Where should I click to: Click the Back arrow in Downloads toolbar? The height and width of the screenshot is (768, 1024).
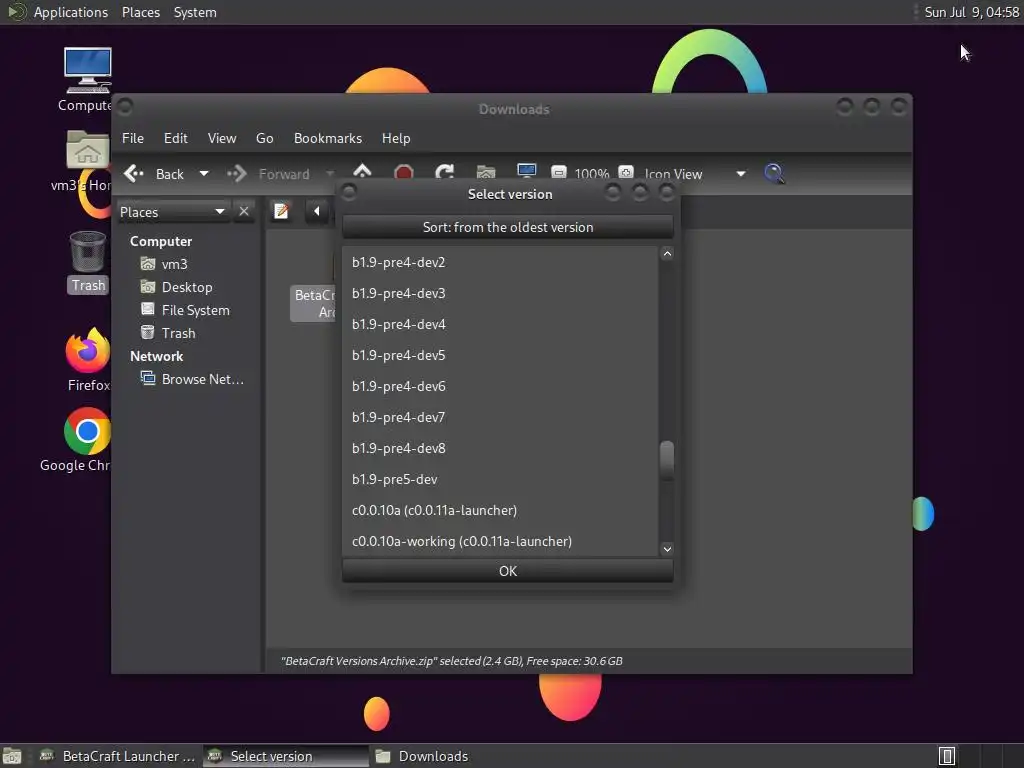134,174
